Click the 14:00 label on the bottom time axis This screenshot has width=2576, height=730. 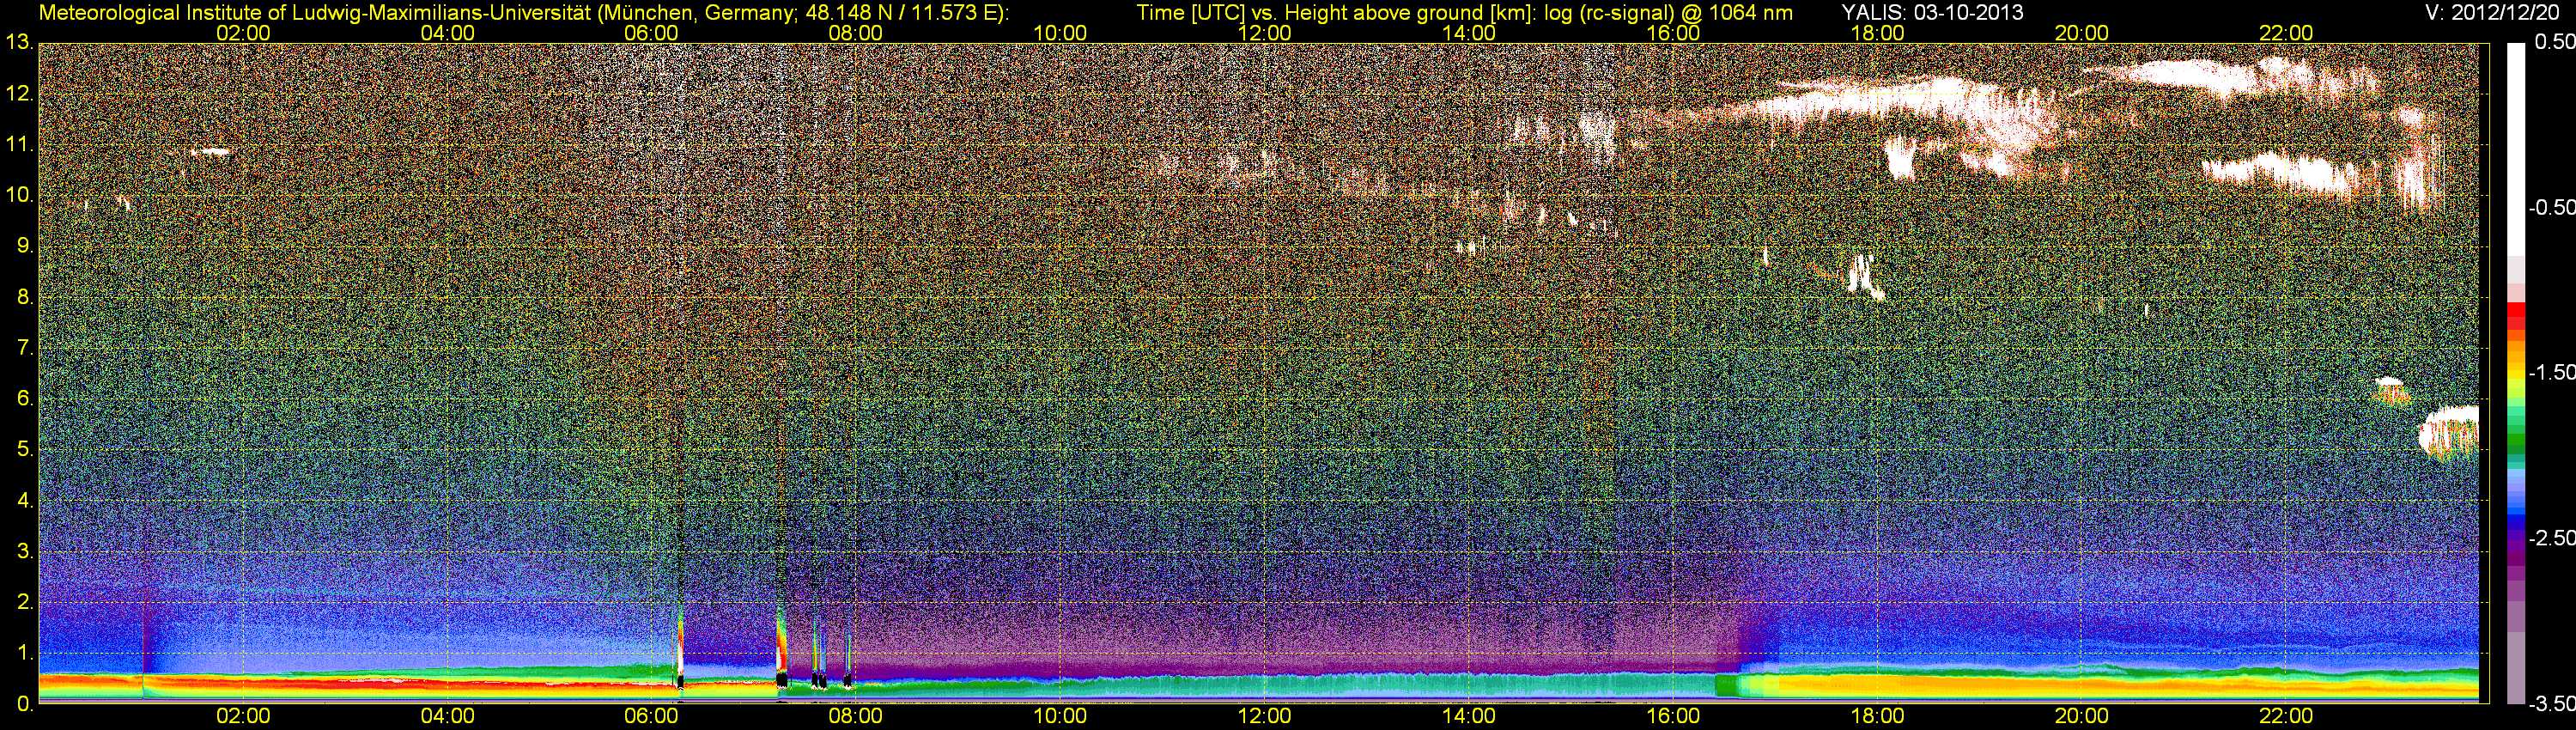tap(1469, 716)
